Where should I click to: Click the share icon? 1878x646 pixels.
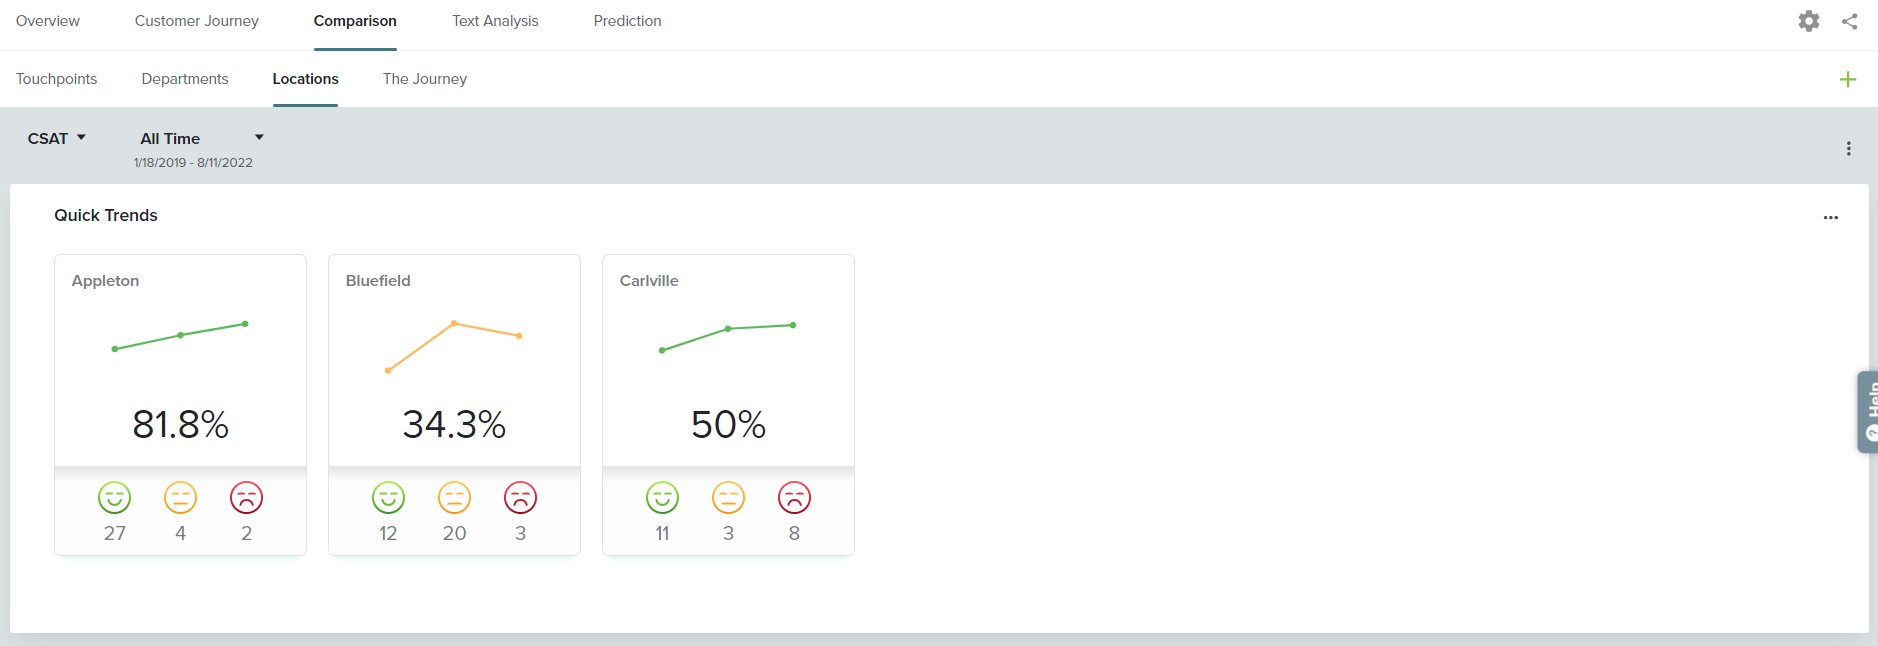tap(1849, 21)
